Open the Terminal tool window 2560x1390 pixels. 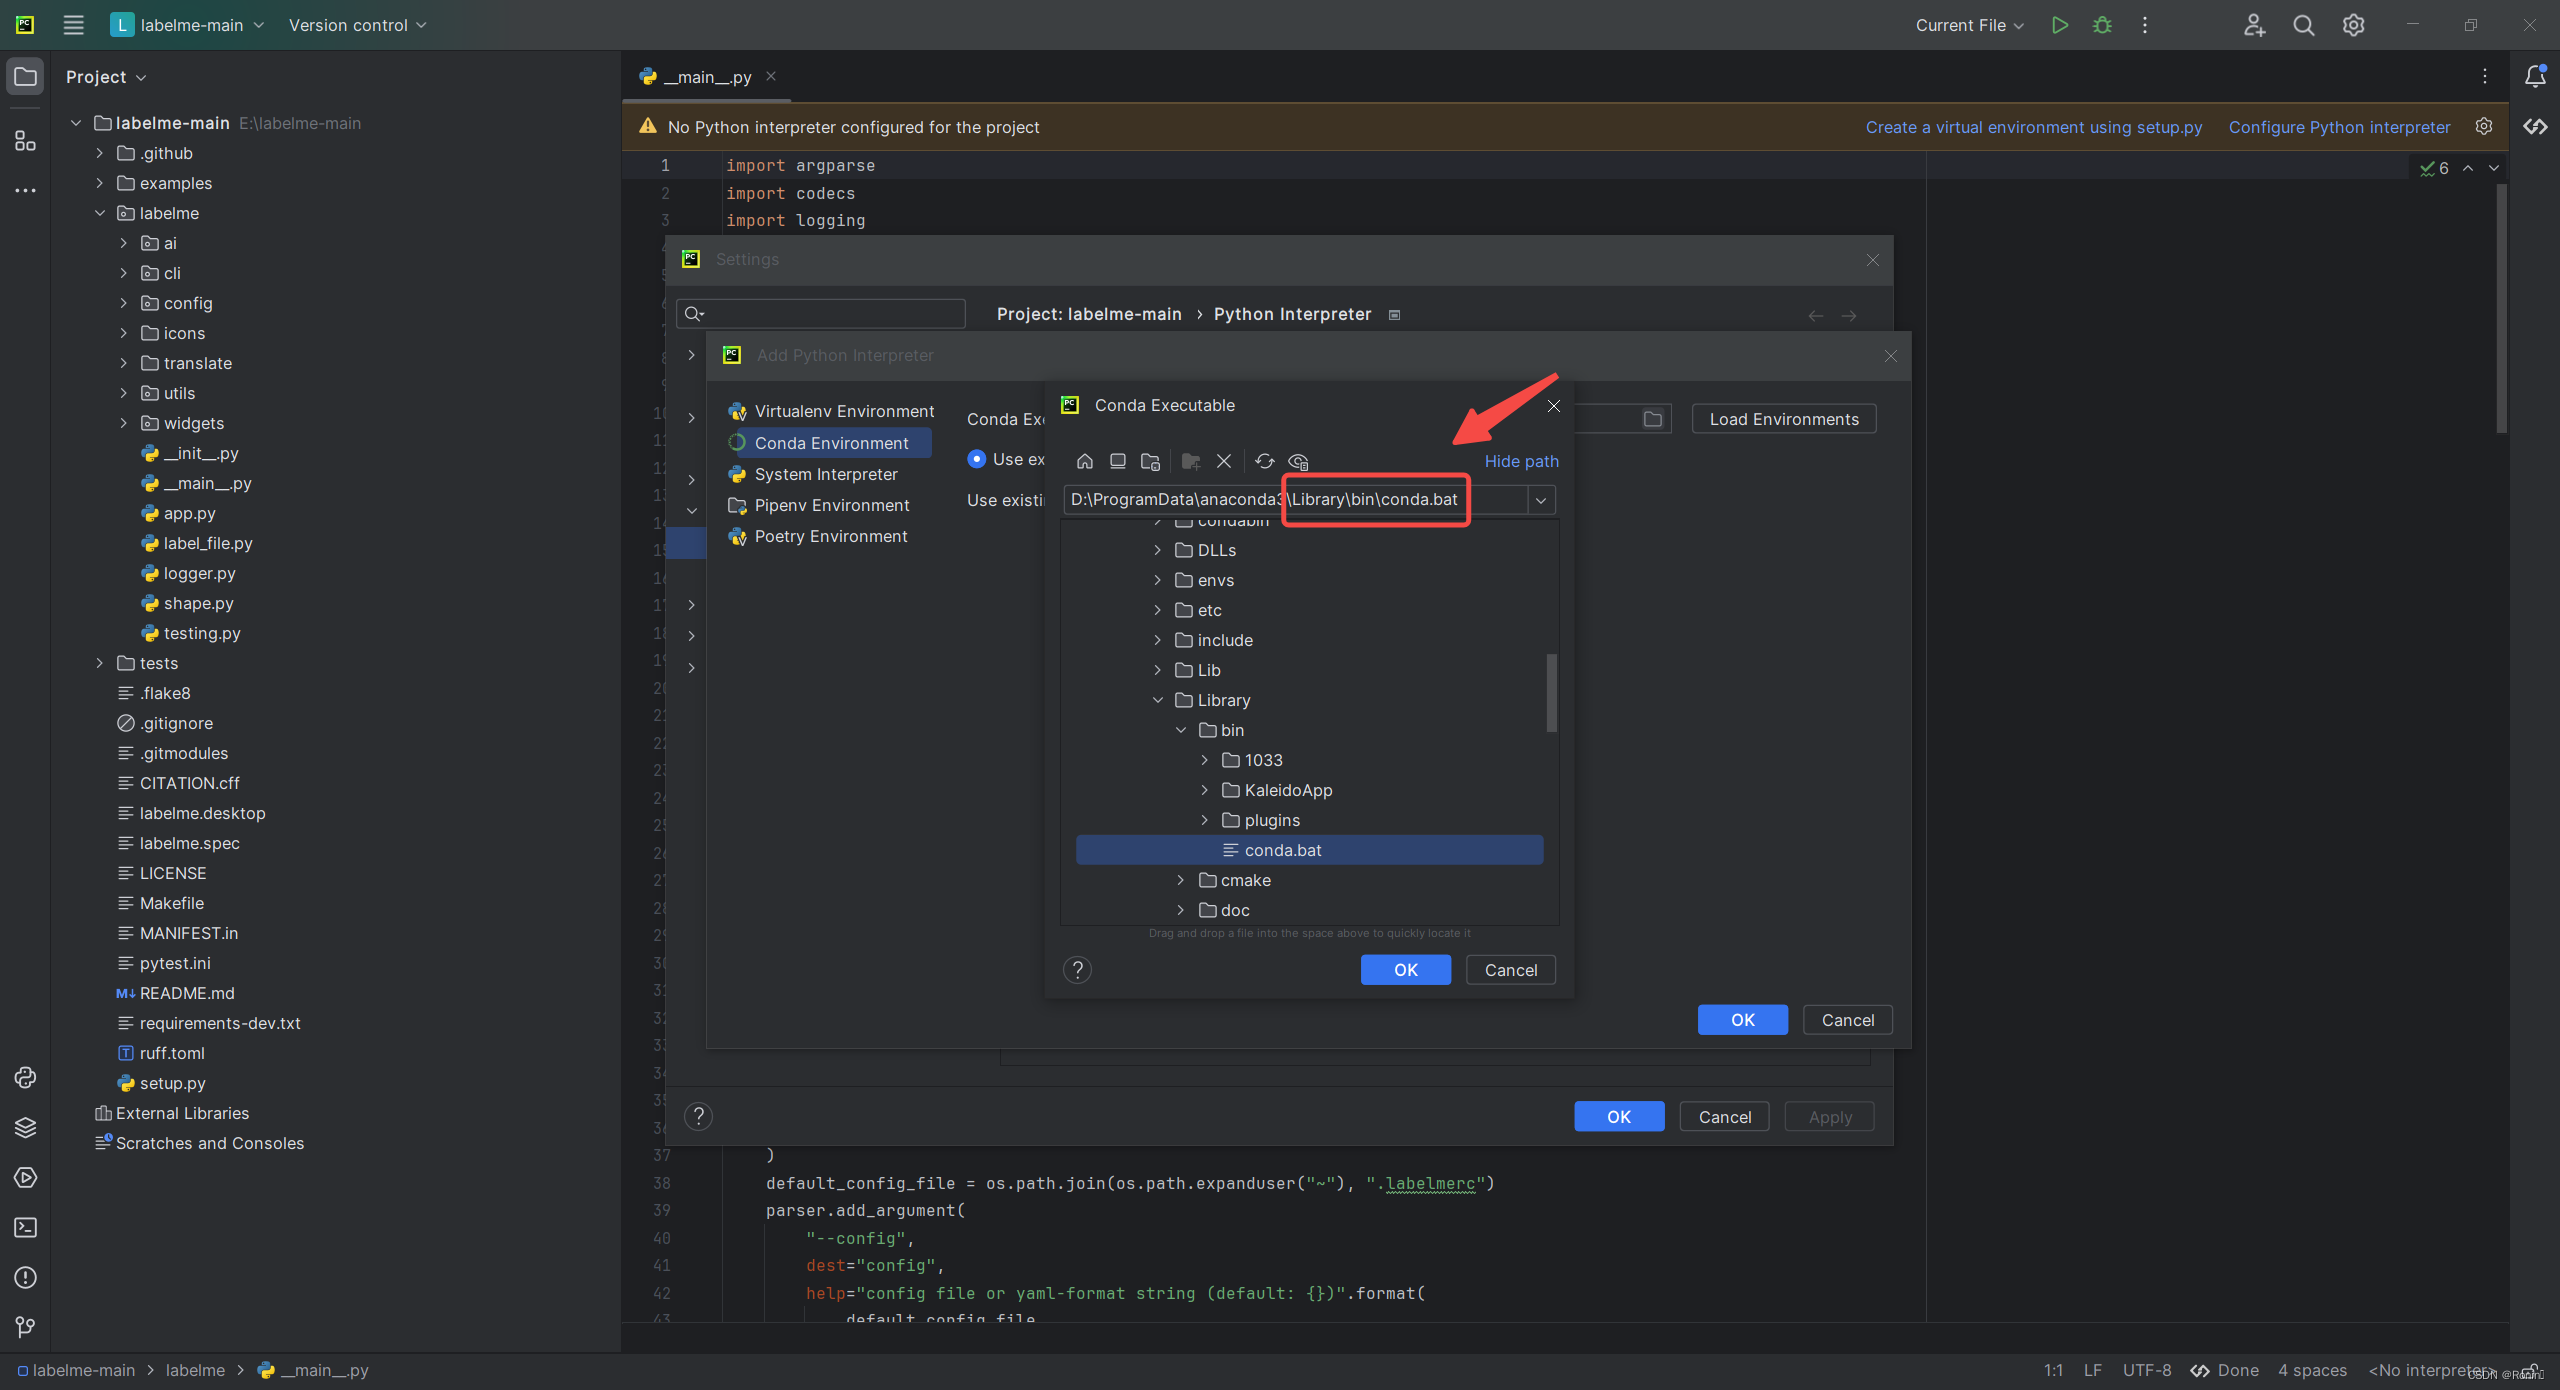[25, 1227]
